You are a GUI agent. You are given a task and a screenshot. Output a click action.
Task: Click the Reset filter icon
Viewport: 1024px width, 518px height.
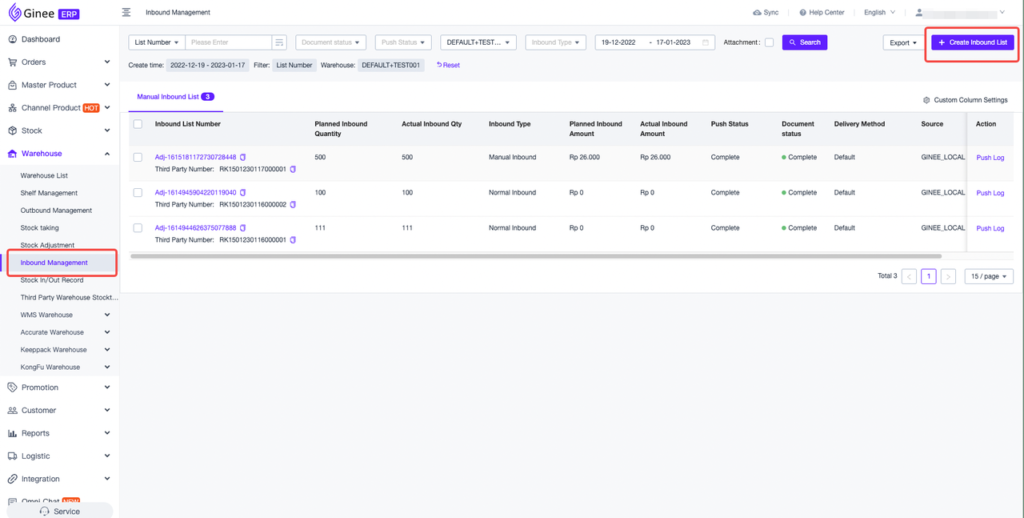(x=440, y=65)
